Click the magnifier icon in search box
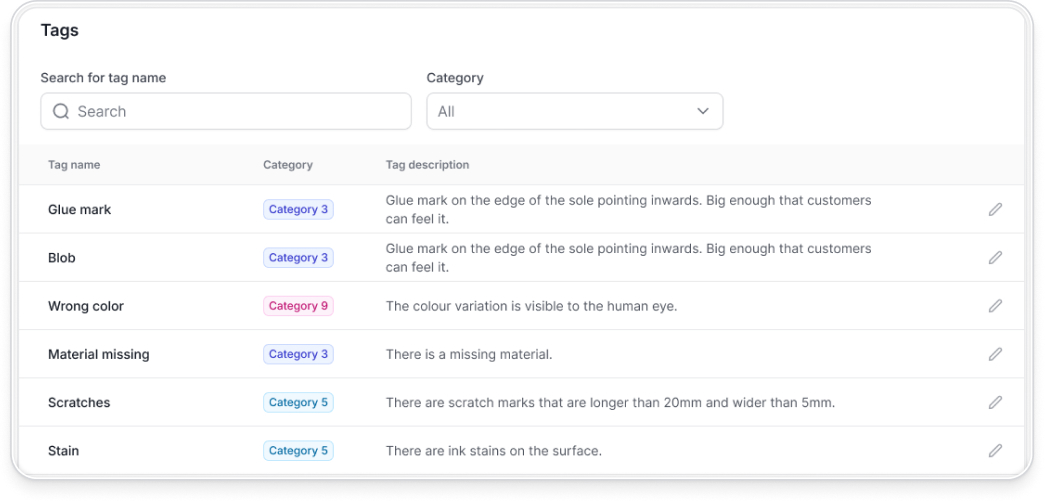Viewport: 1045px width, 501px height. (x=61, y=112)
